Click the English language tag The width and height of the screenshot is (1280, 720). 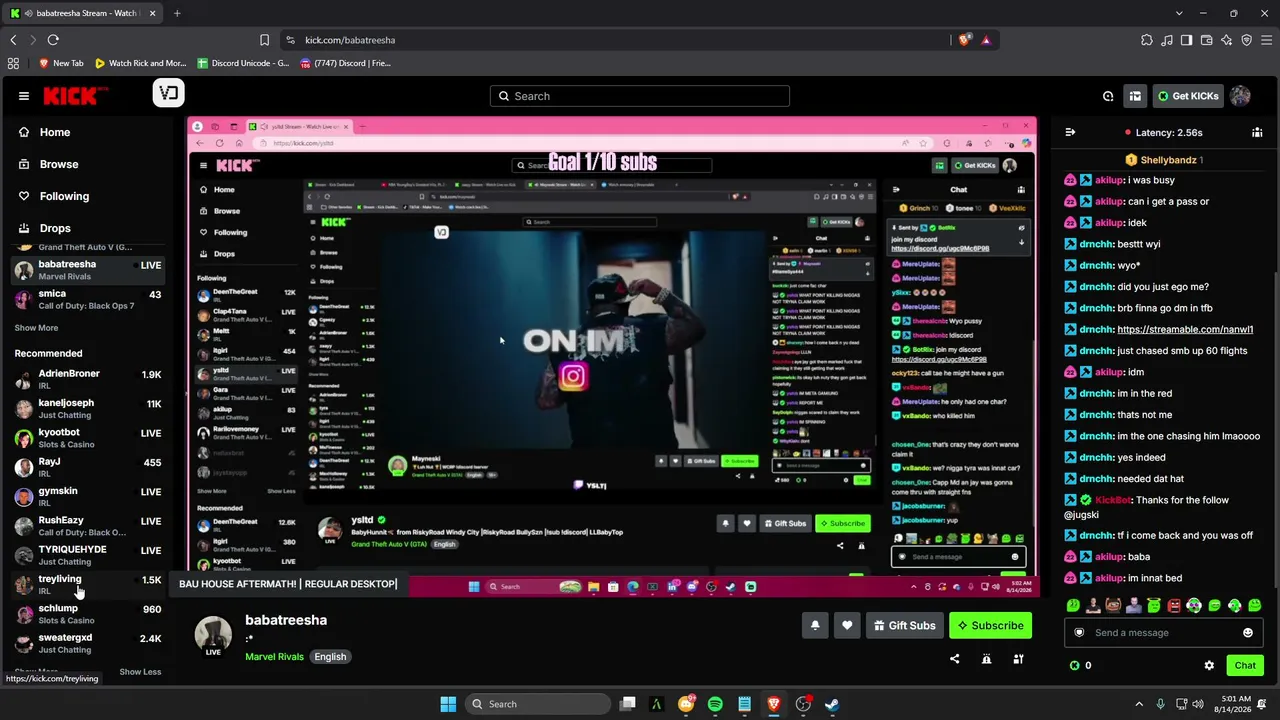coord(330,657)
